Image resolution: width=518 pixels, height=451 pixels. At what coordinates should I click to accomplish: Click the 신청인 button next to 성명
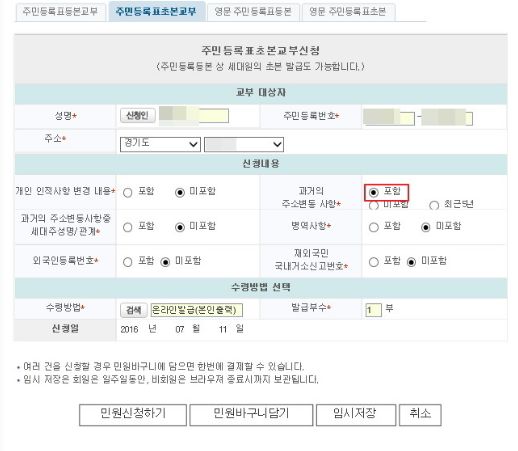point(137,116)
